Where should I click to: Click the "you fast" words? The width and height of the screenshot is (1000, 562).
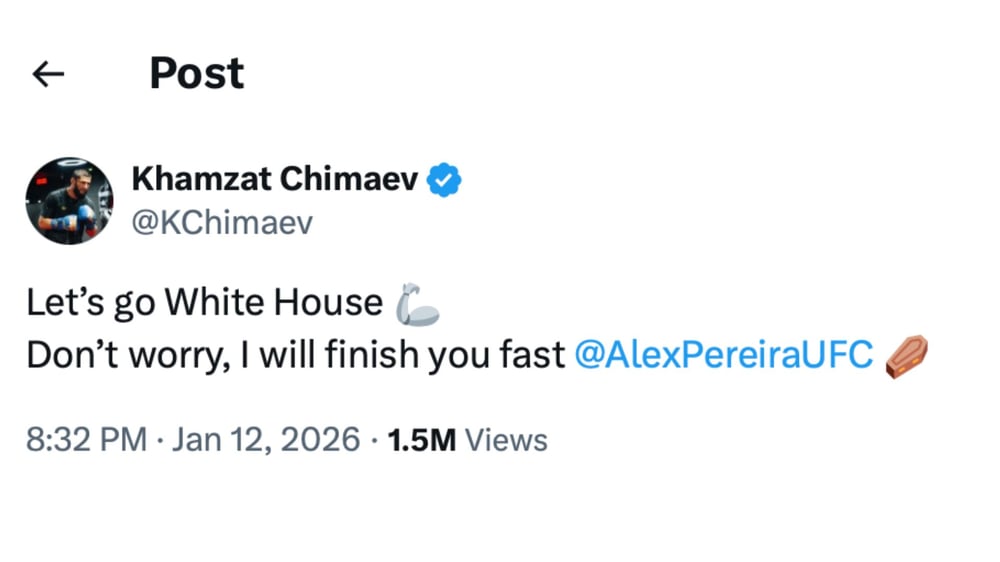pos(497,356)
